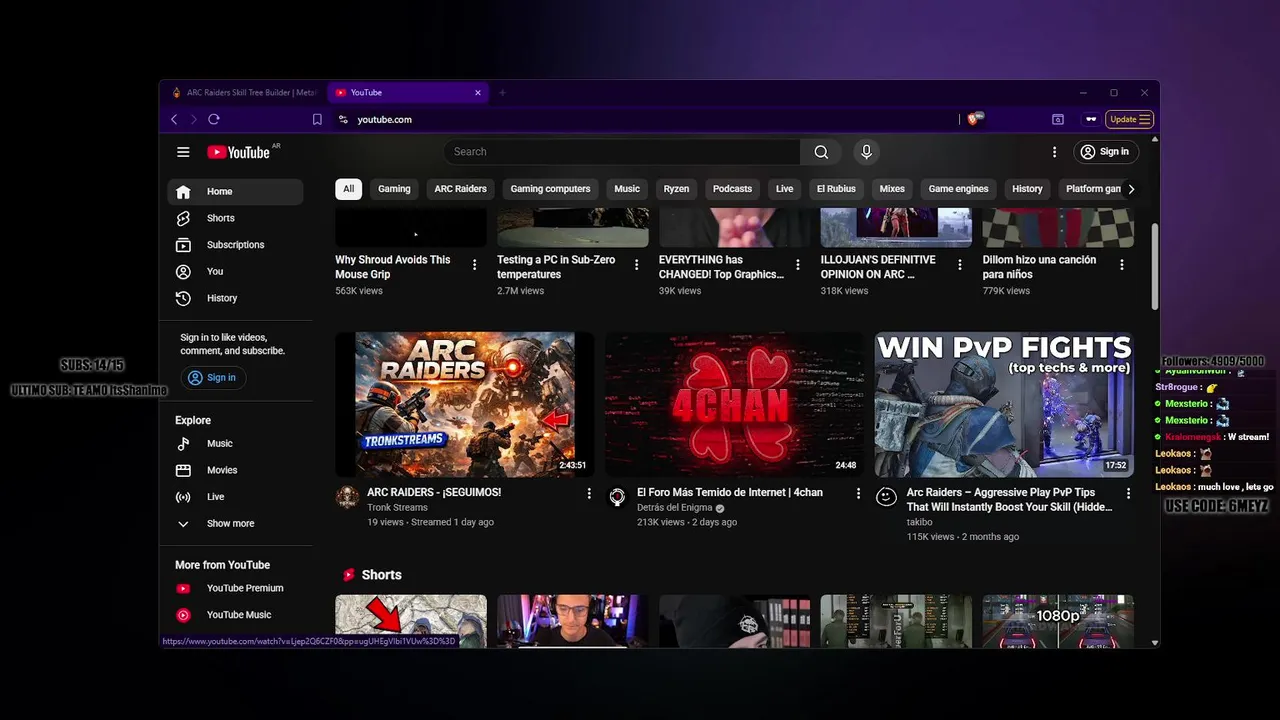Open the new tab plus button
Image resolution: width=1280 pixels, height=720 pixels.
coord(502,93)
